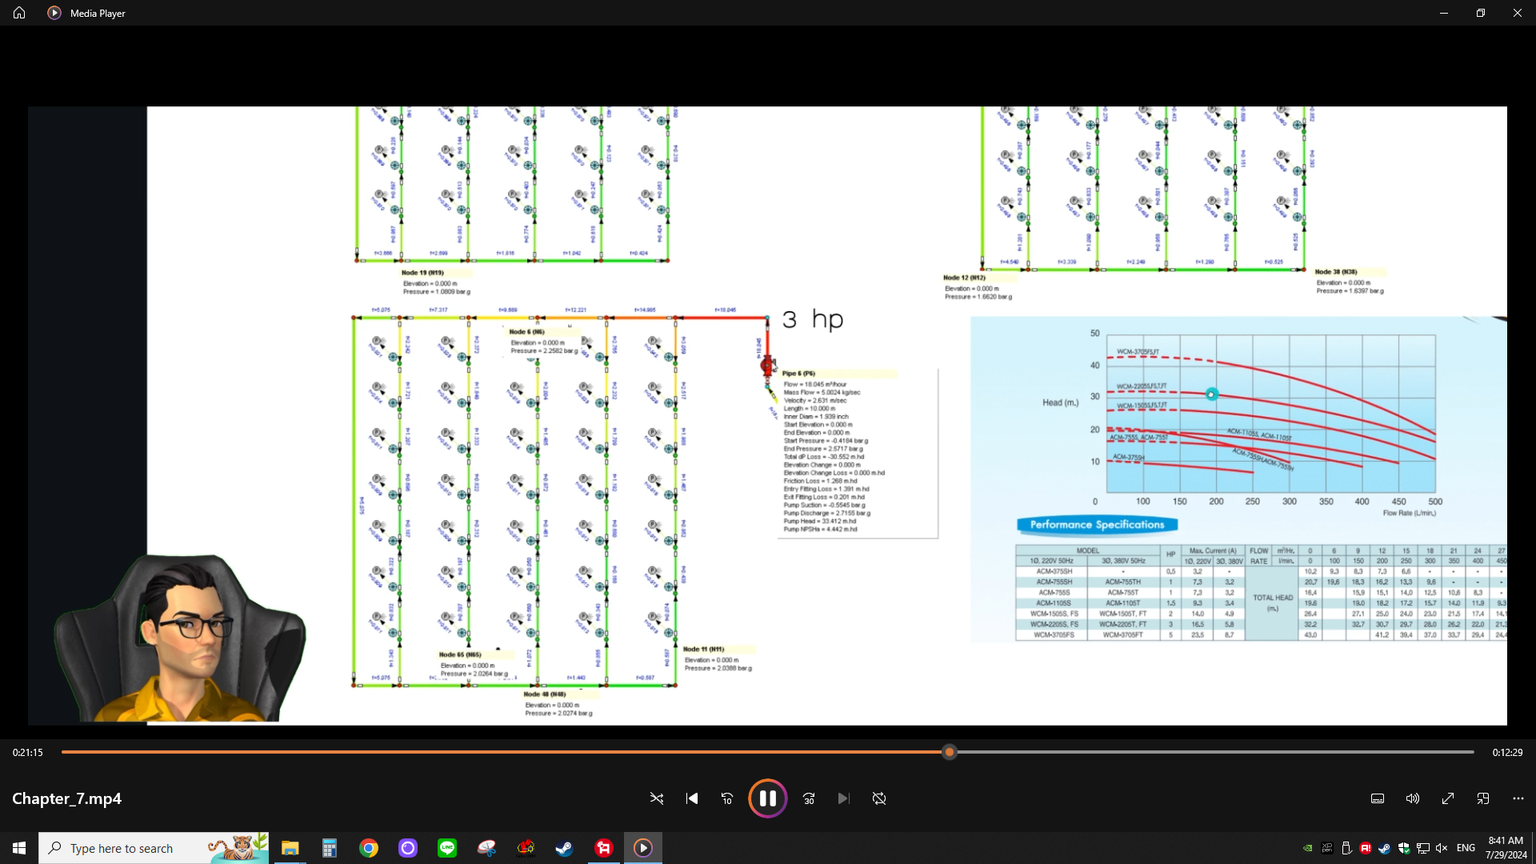
Task: Open Steam from the taskbar
Action: point(564,848)
